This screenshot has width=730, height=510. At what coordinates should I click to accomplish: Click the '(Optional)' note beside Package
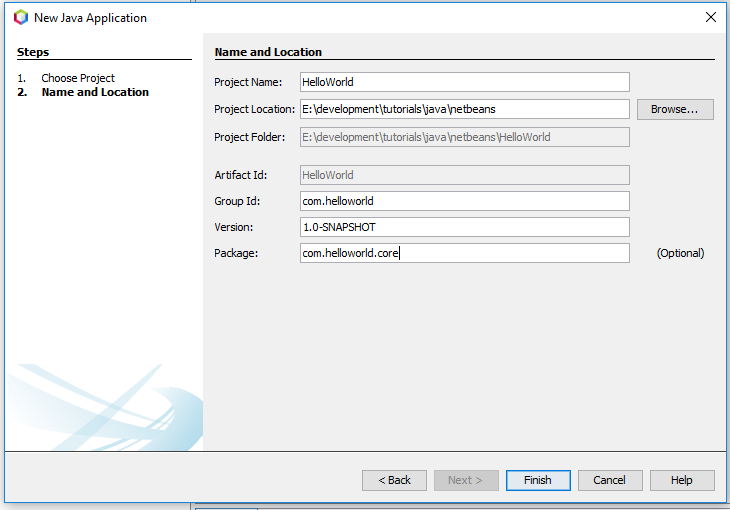680,253
